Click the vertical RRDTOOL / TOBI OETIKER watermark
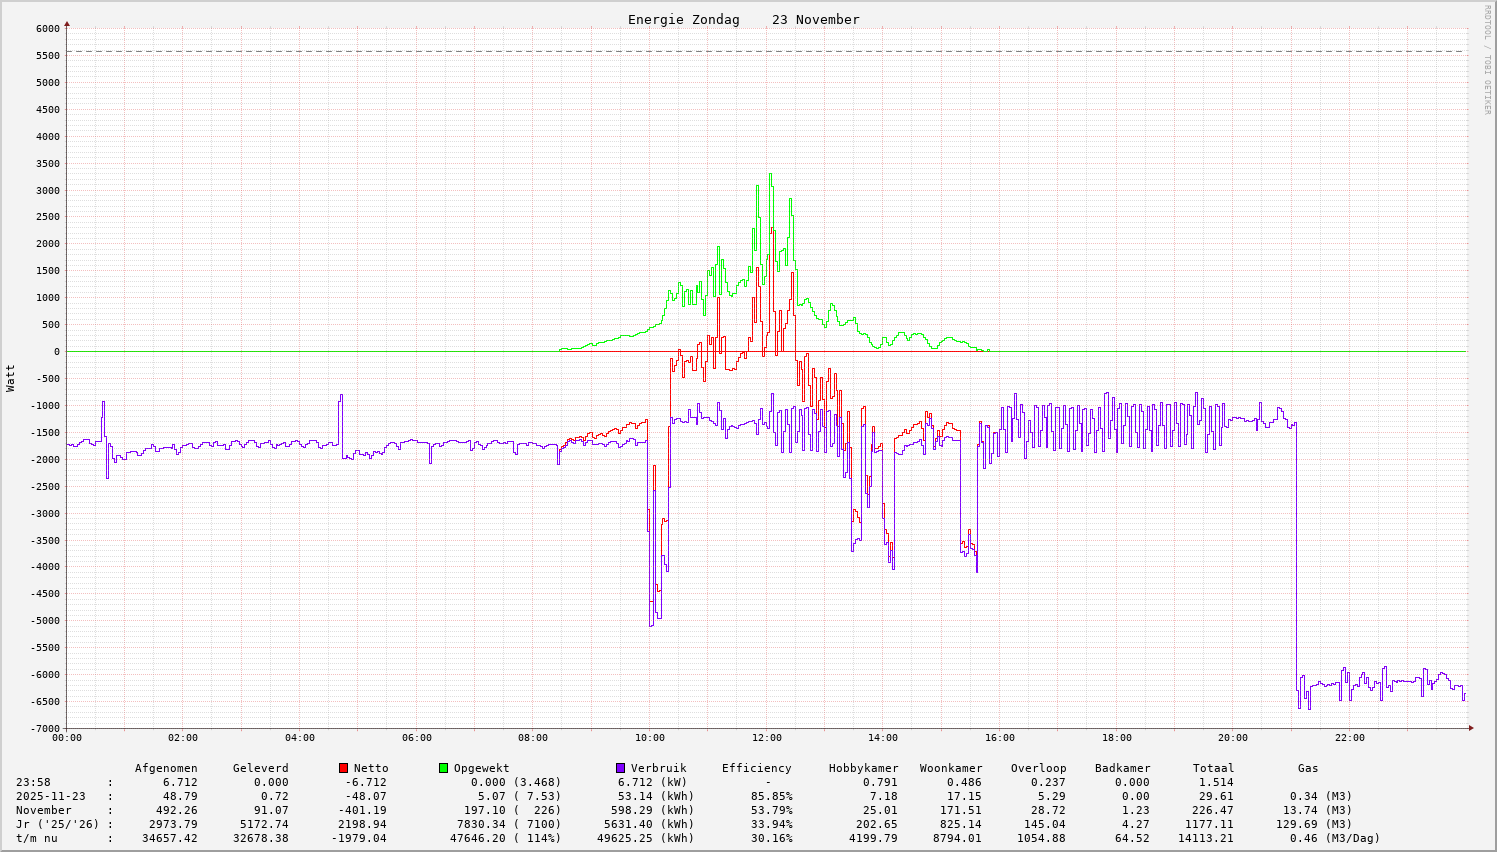Viewport: 1497px width, 852px height. (1487, 59)
